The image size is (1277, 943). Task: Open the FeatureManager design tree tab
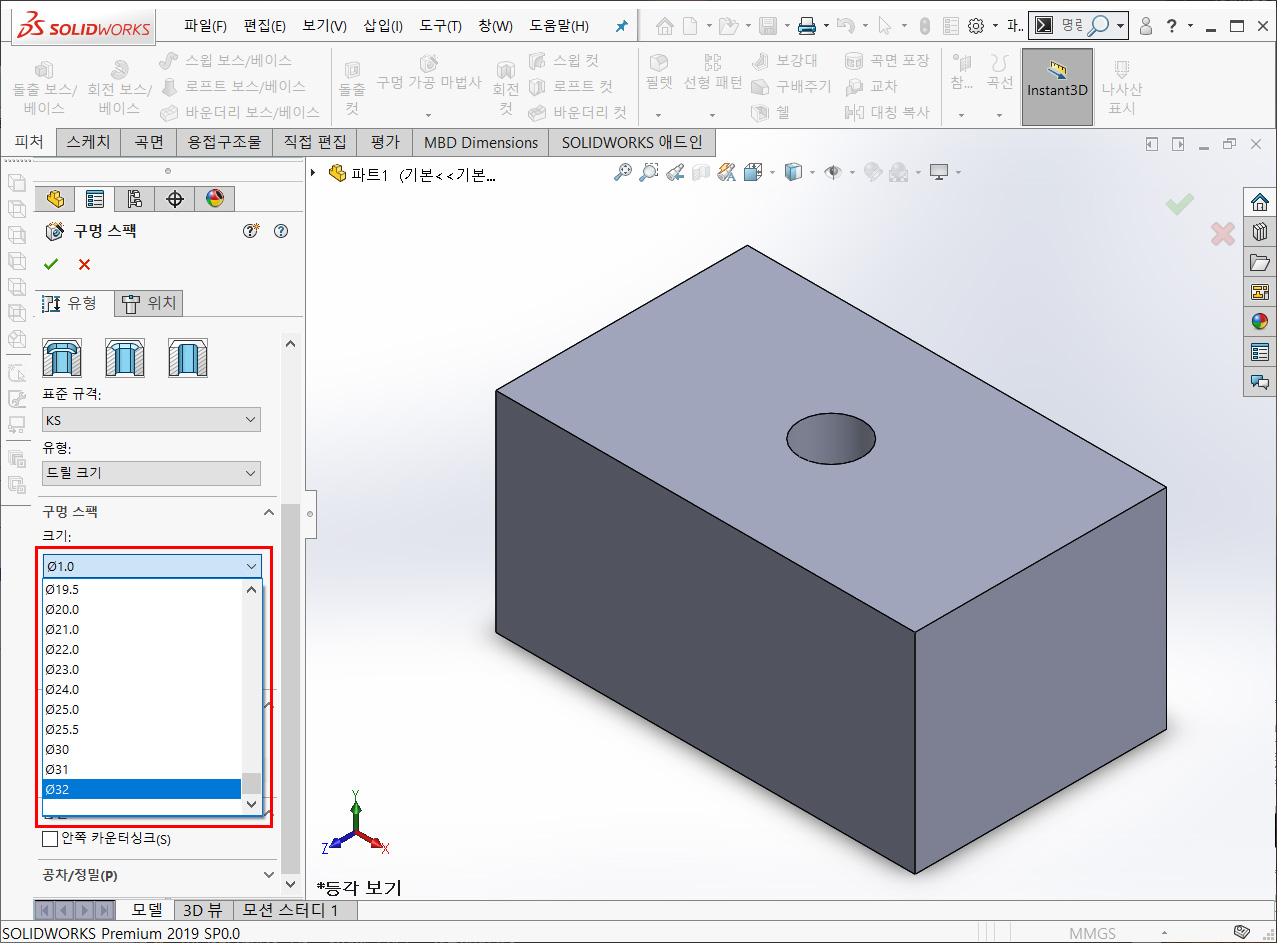click(55, 198)
